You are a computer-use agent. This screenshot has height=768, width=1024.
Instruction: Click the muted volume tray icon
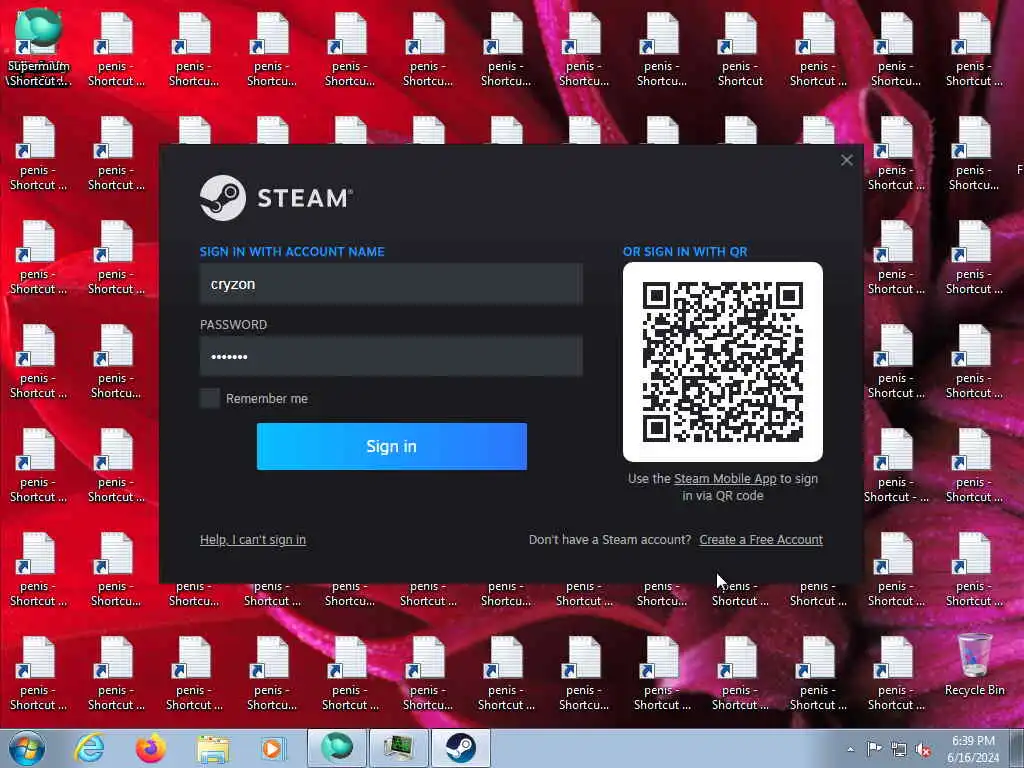click(923, 750)
